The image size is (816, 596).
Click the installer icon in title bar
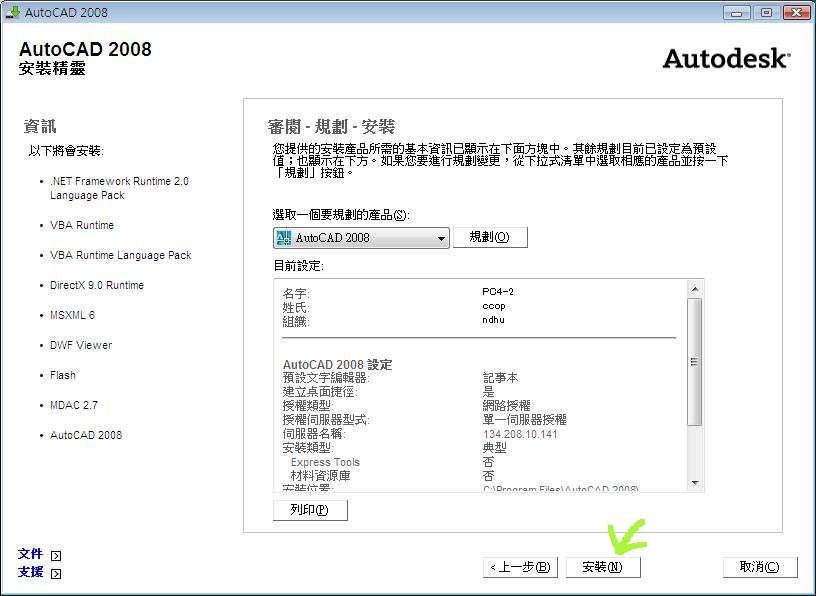coord(12,11)
